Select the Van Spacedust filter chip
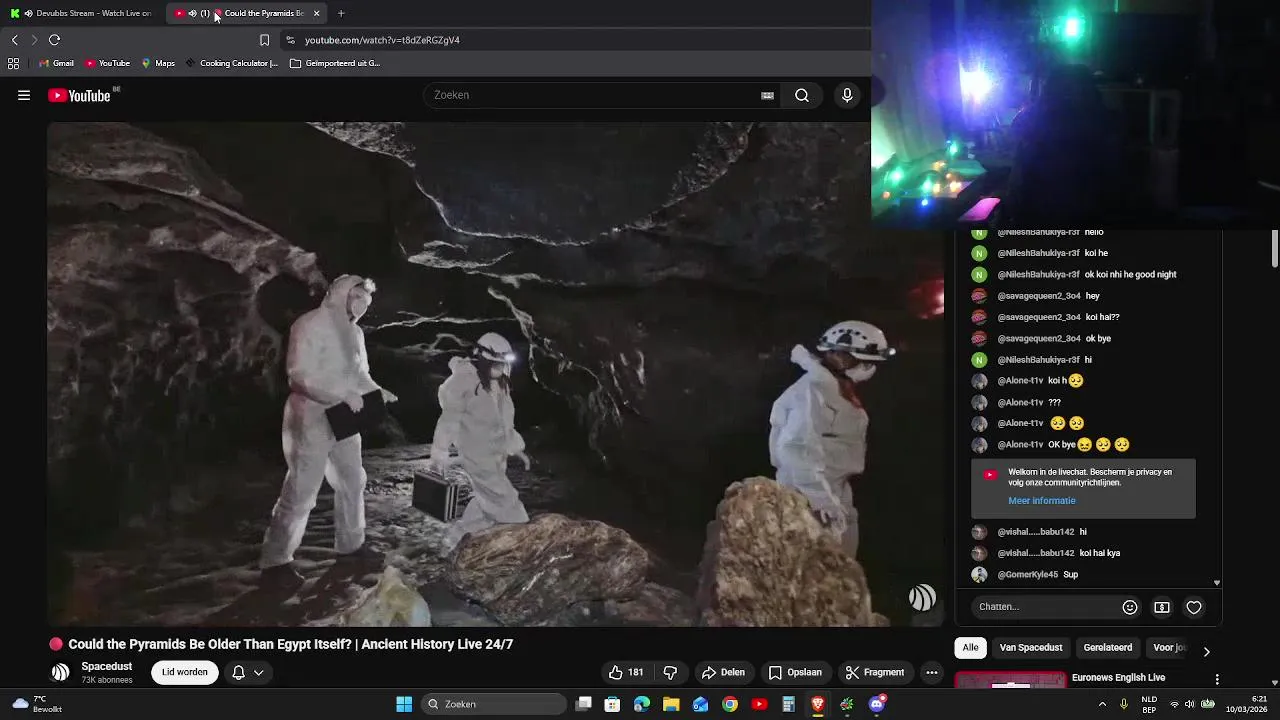This screenshot has height=720, width=1280. click(1031, 647)
